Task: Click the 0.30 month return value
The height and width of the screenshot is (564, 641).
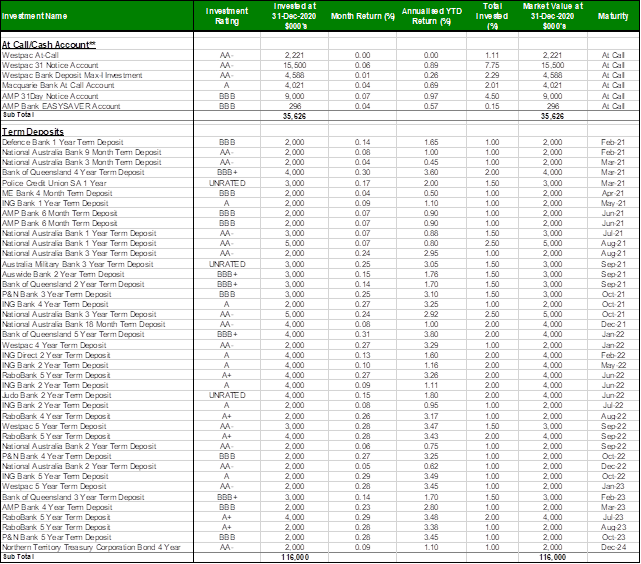Action: tap(363, 172)
